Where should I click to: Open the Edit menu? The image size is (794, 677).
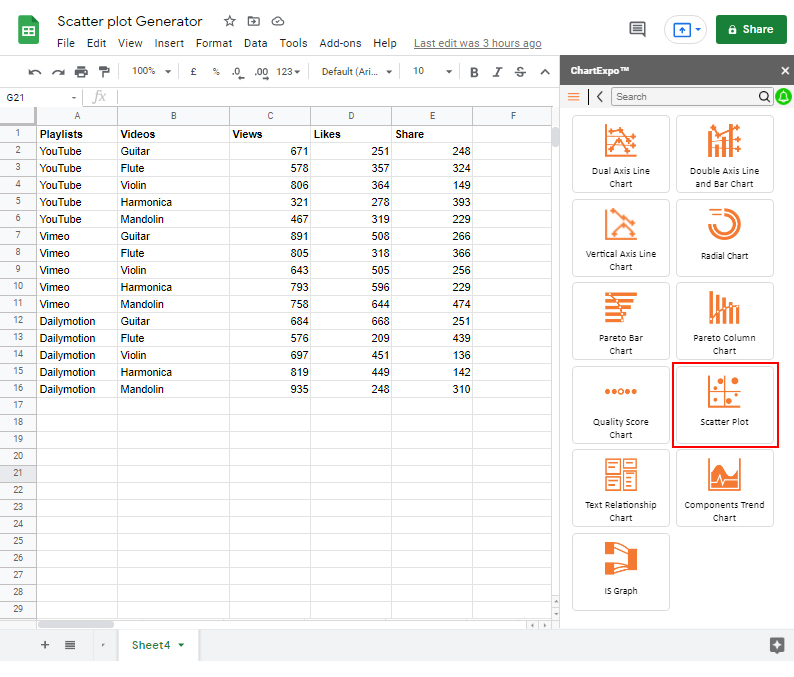96,44
